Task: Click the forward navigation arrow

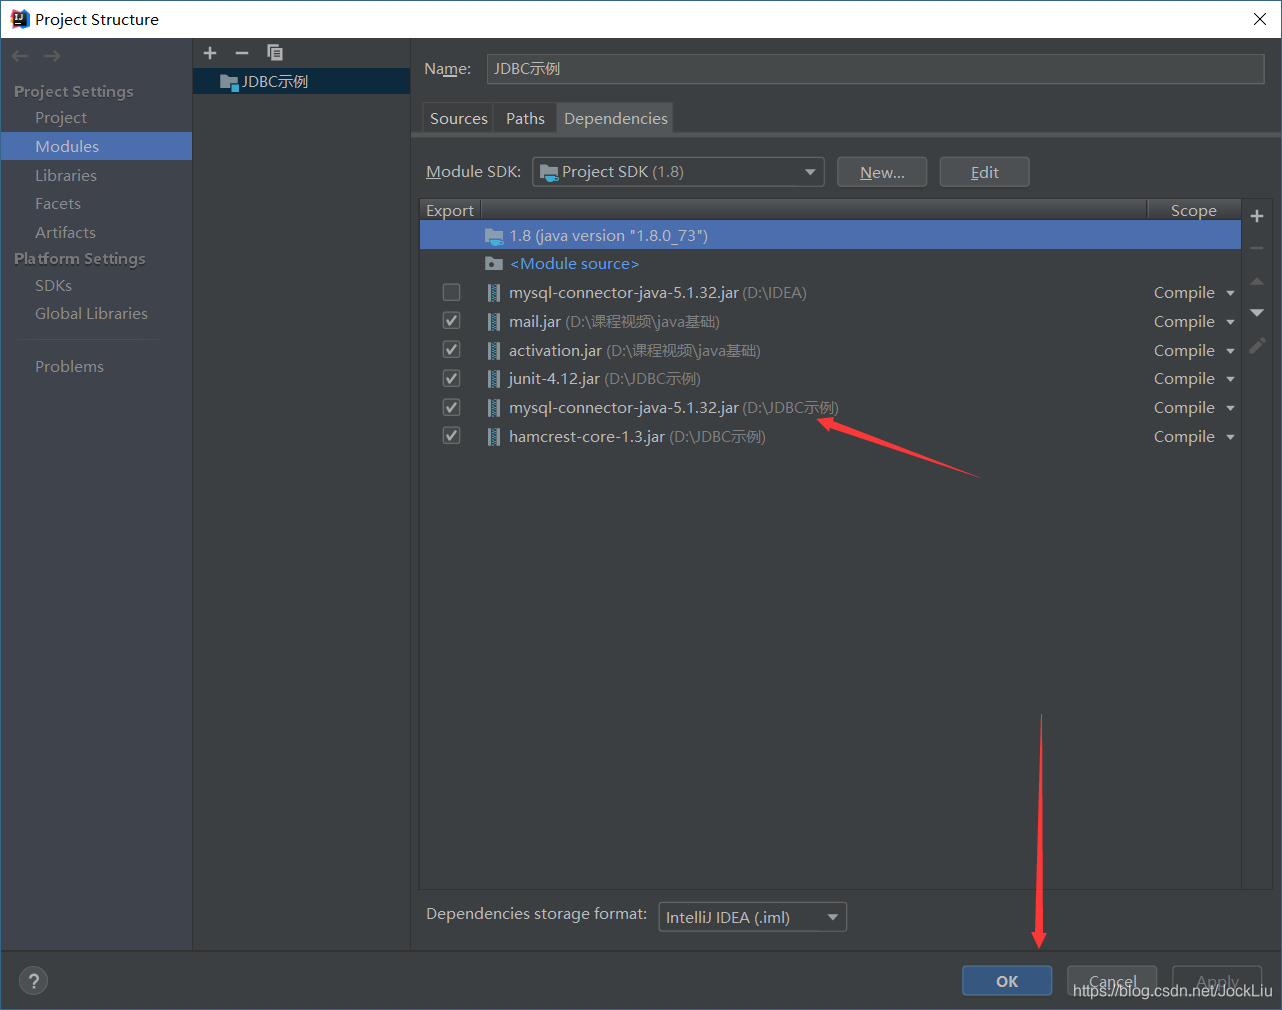Action: tap(52, 56)
